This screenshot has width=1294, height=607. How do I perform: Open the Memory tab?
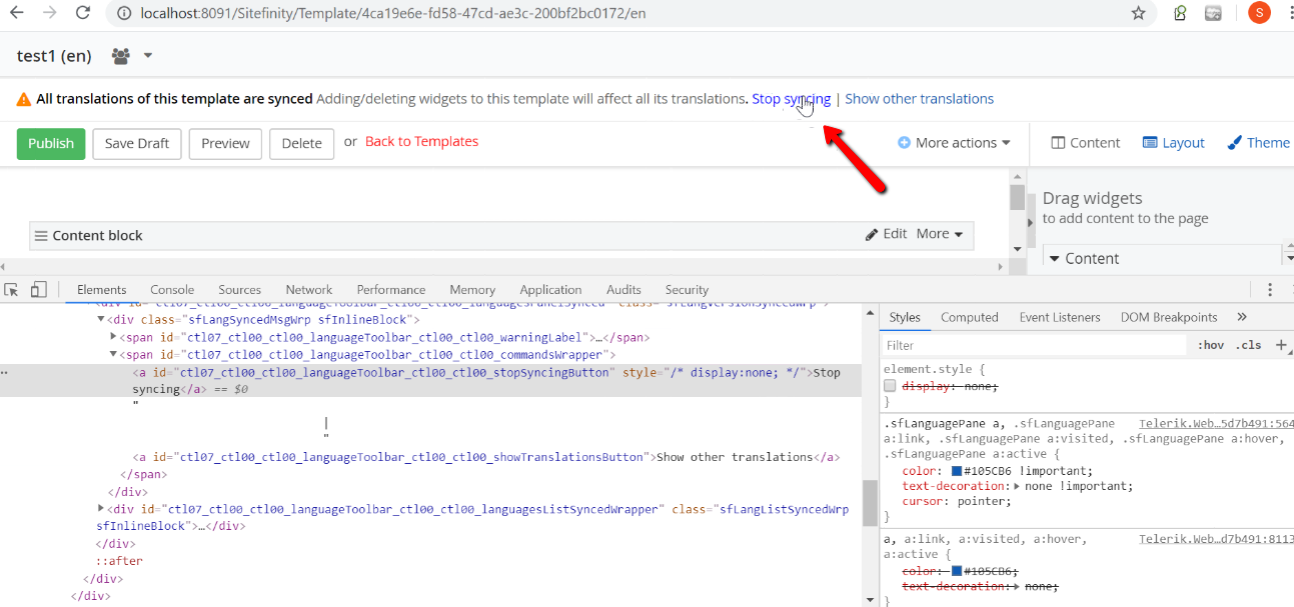[x=472, y=290]
